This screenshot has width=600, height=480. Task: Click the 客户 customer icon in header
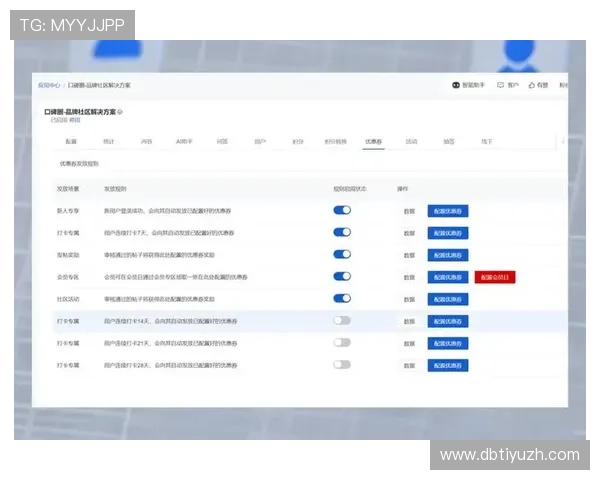pos(502,86)
